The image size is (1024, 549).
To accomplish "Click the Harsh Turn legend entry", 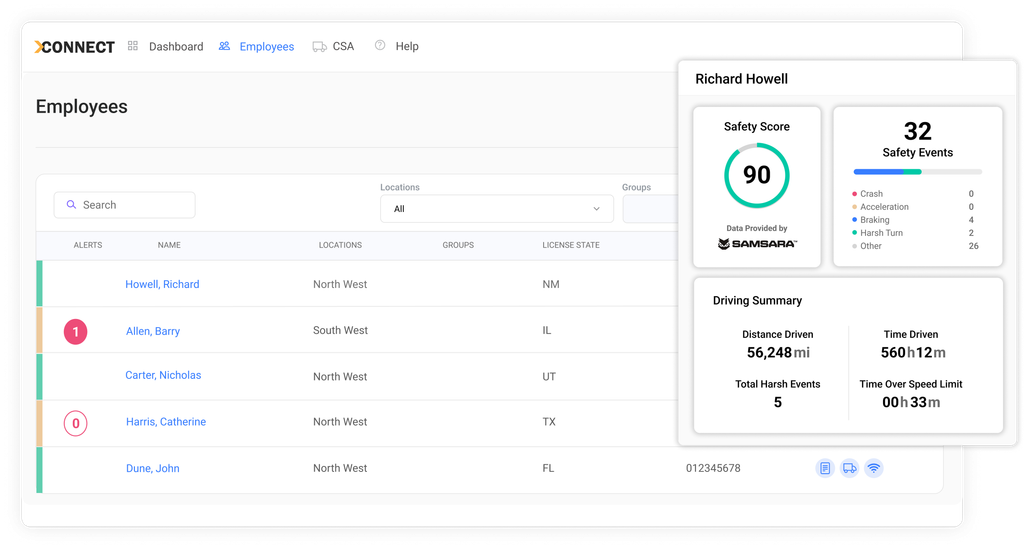I will pos(913,233).
